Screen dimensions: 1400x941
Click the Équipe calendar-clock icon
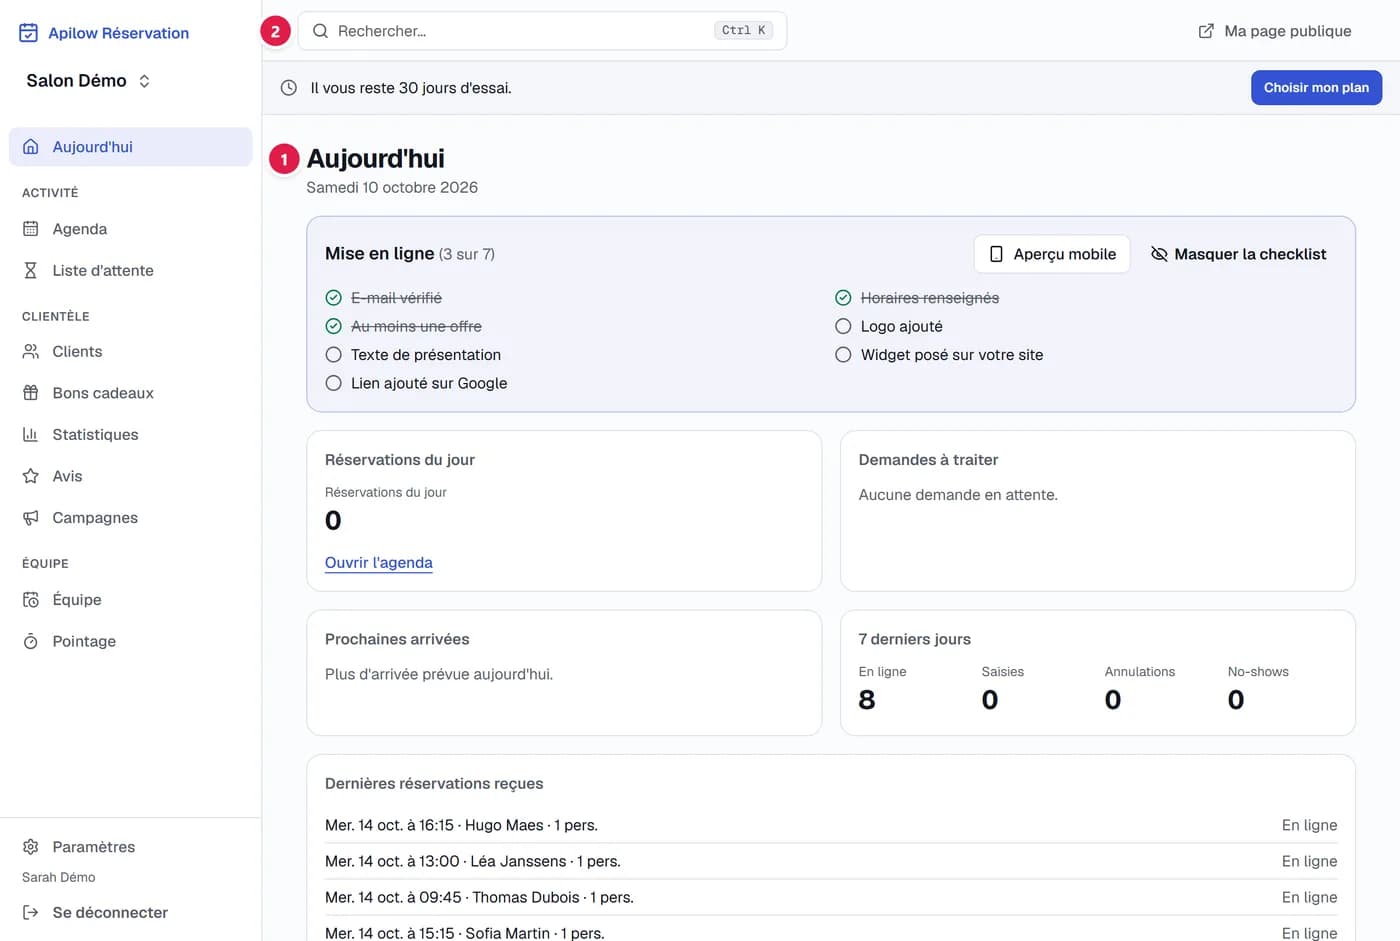pos(31,600)
